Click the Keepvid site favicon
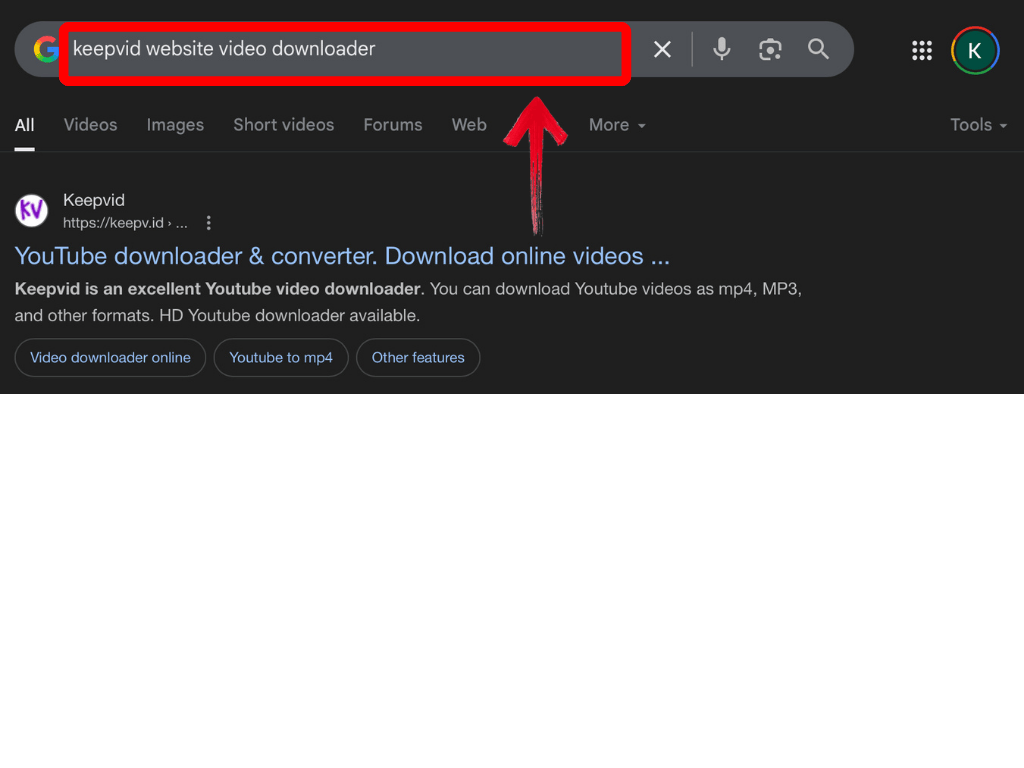Viewport: 1024px width, 768px height. tap(31, 211)
